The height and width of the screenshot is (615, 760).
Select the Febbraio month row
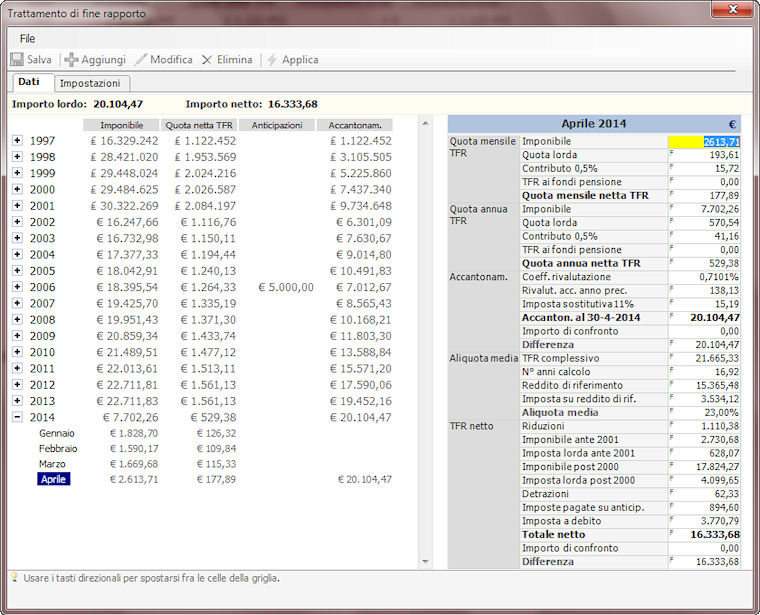[58, 449]
